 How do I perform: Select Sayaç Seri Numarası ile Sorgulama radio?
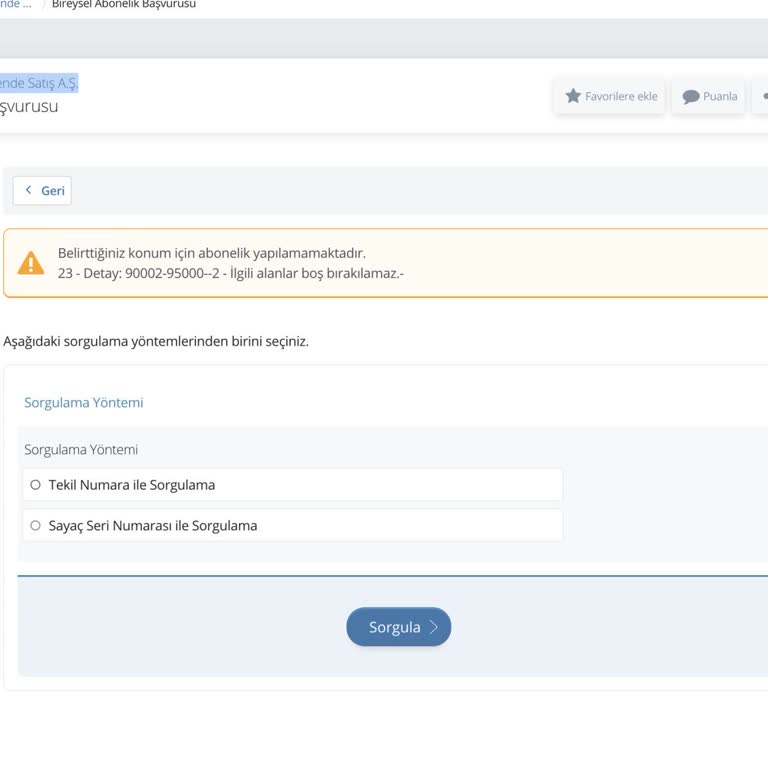click(x=35, y=526)
